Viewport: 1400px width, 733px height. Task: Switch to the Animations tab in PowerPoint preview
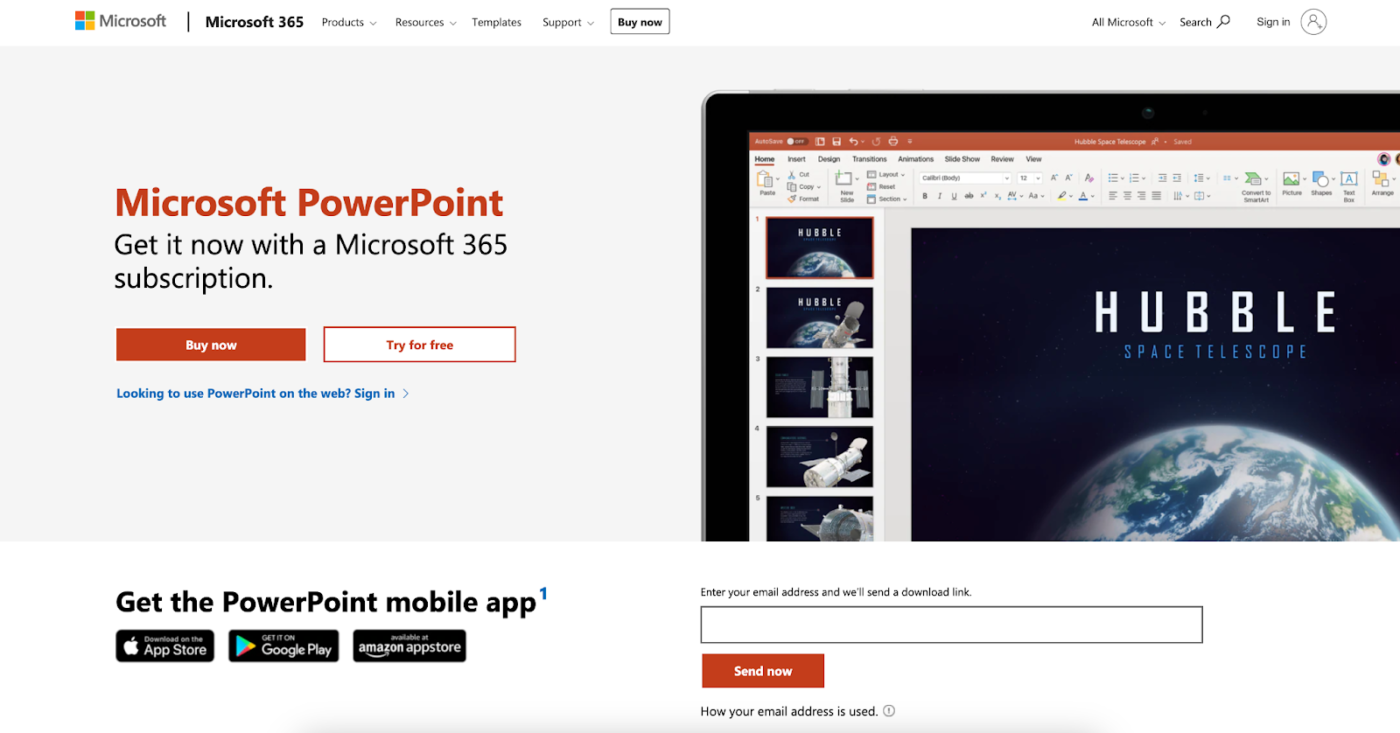(916, 159)
